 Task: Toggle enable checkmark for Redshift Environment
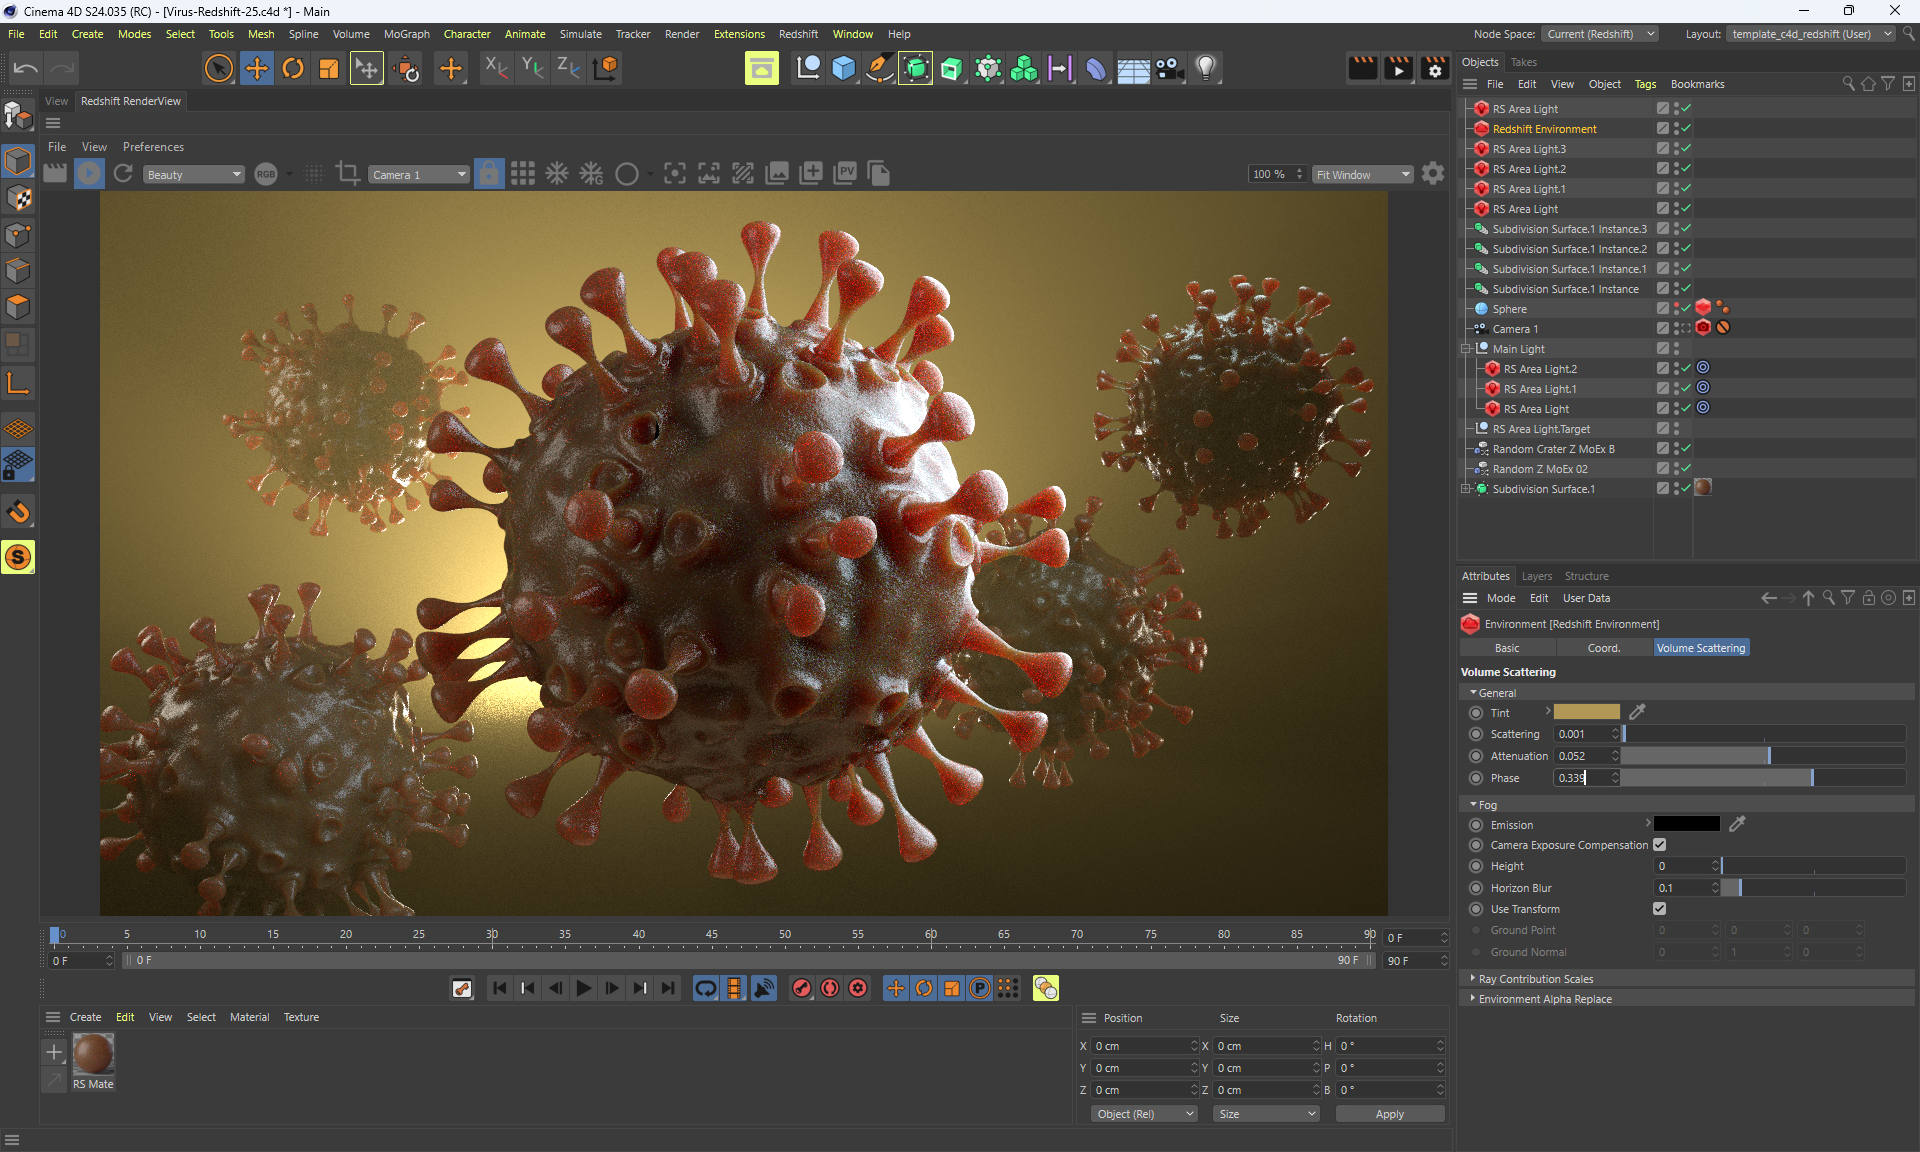click(x=1686, y=129)
